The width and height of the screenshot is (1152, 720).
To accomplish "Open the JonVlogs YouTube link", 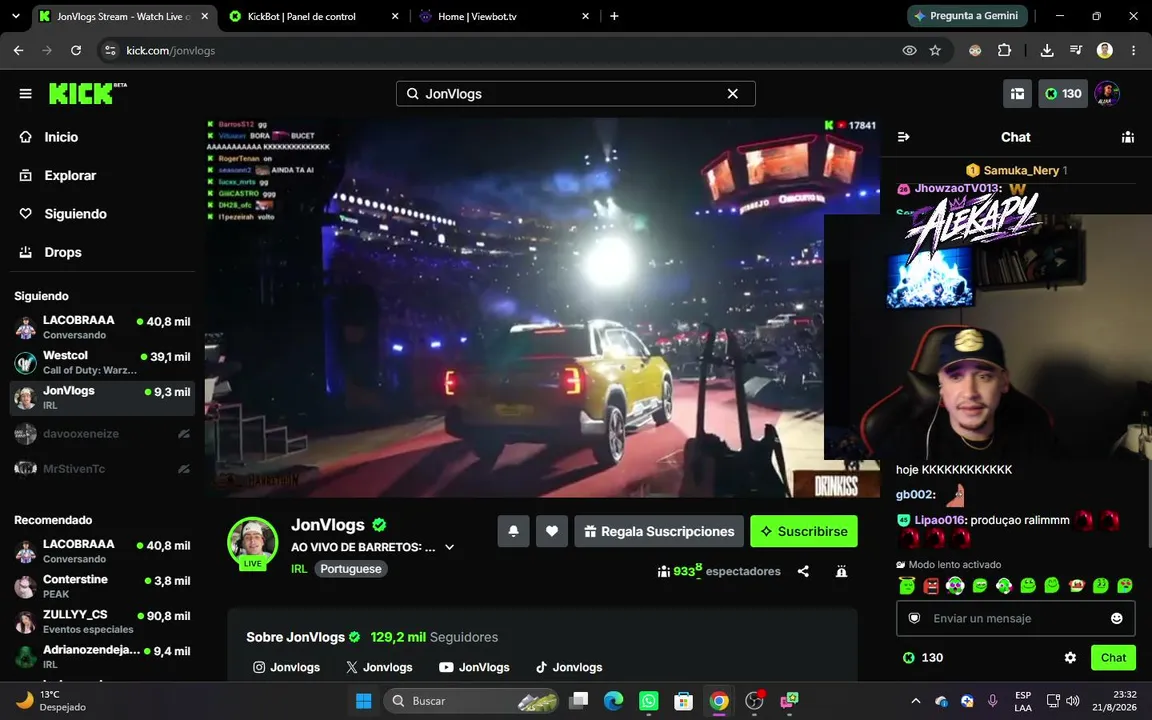I will coord(475,667).
